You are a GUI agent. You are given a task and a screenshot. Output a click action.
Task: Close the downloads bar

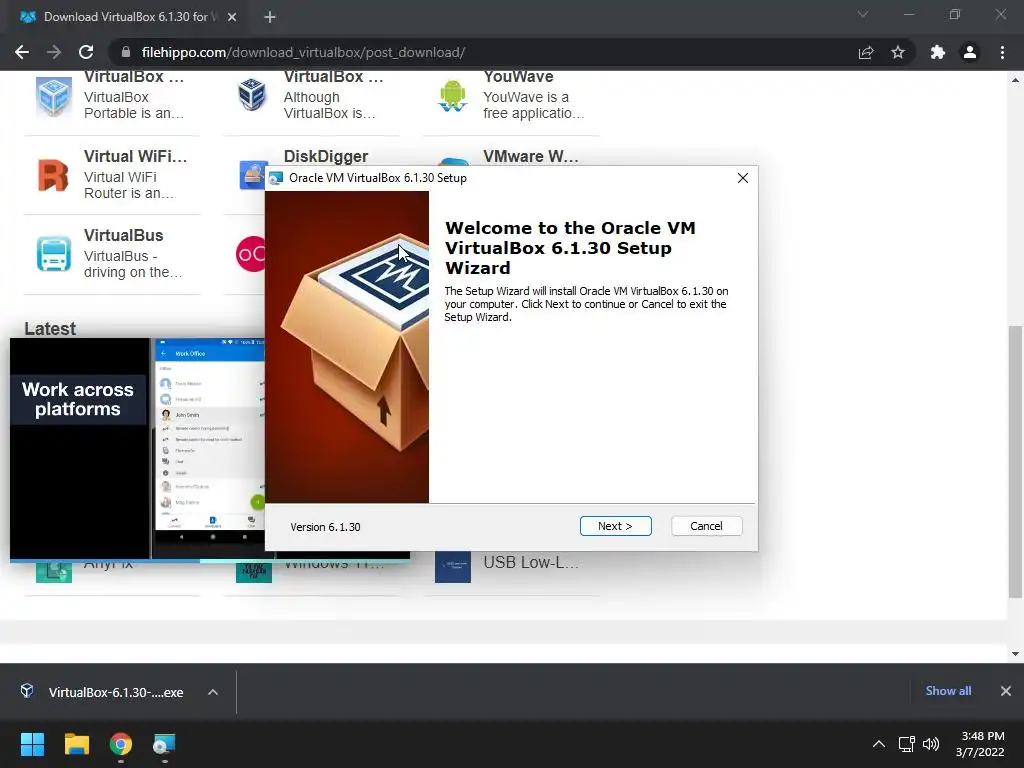1006,691
